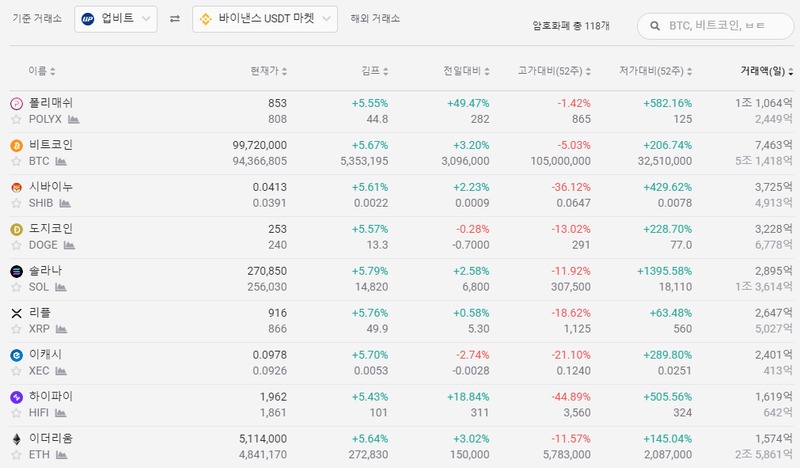The height and width of the screenshot is (468, 800).
Task: Sort by 전일대비 column header
Action: pyautogui.click(x=466, y=71)
